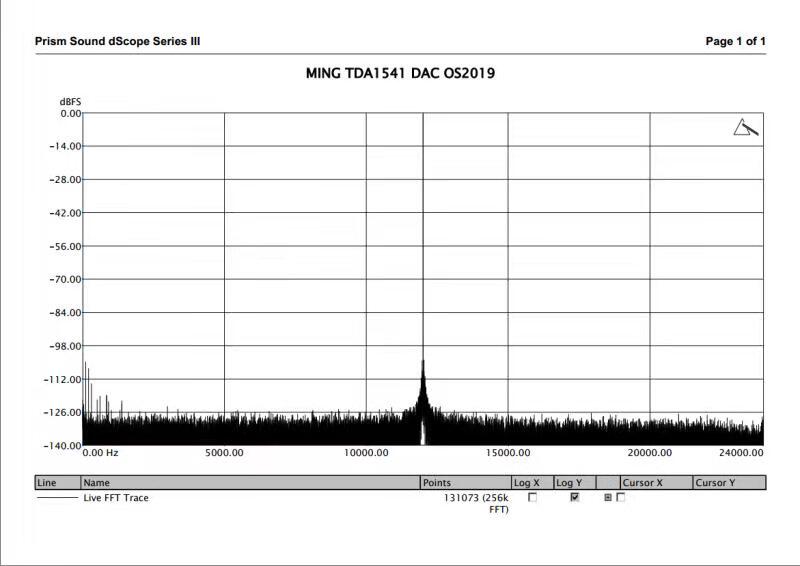This screenshot has height=566, width=800.
Task: Click the 10000.00 X-axis label
Action: 366,453
